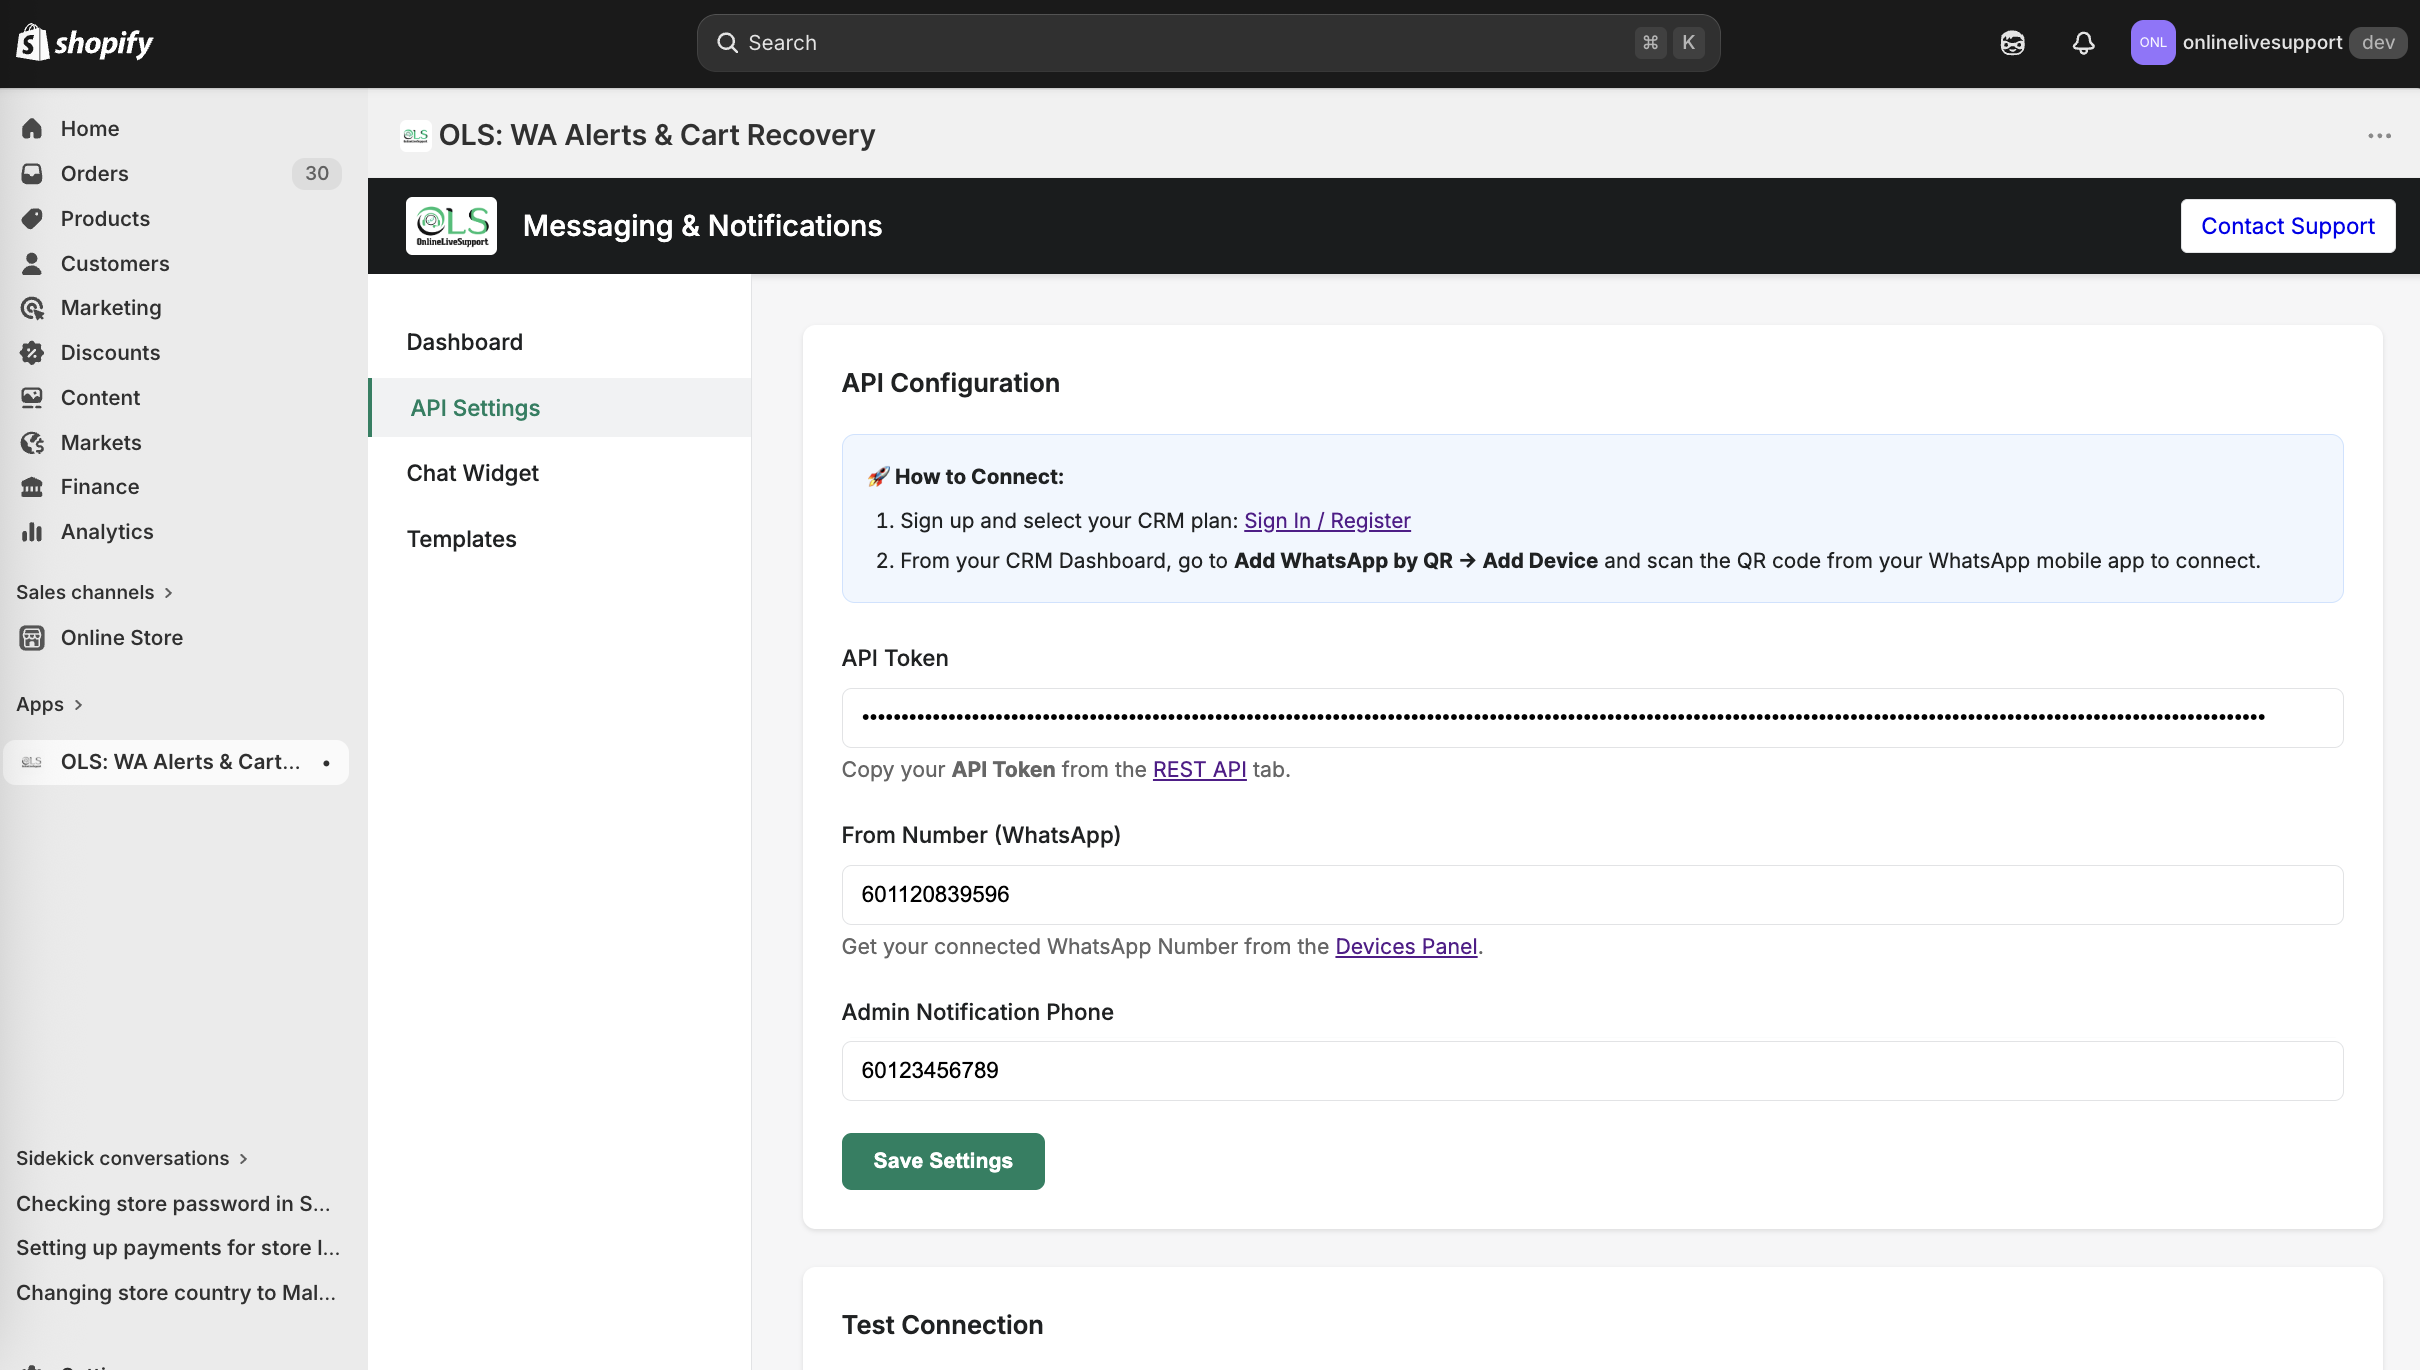Click the Orders inbox icon
The image size is (2420, 1370).
[x=32, y=174]
